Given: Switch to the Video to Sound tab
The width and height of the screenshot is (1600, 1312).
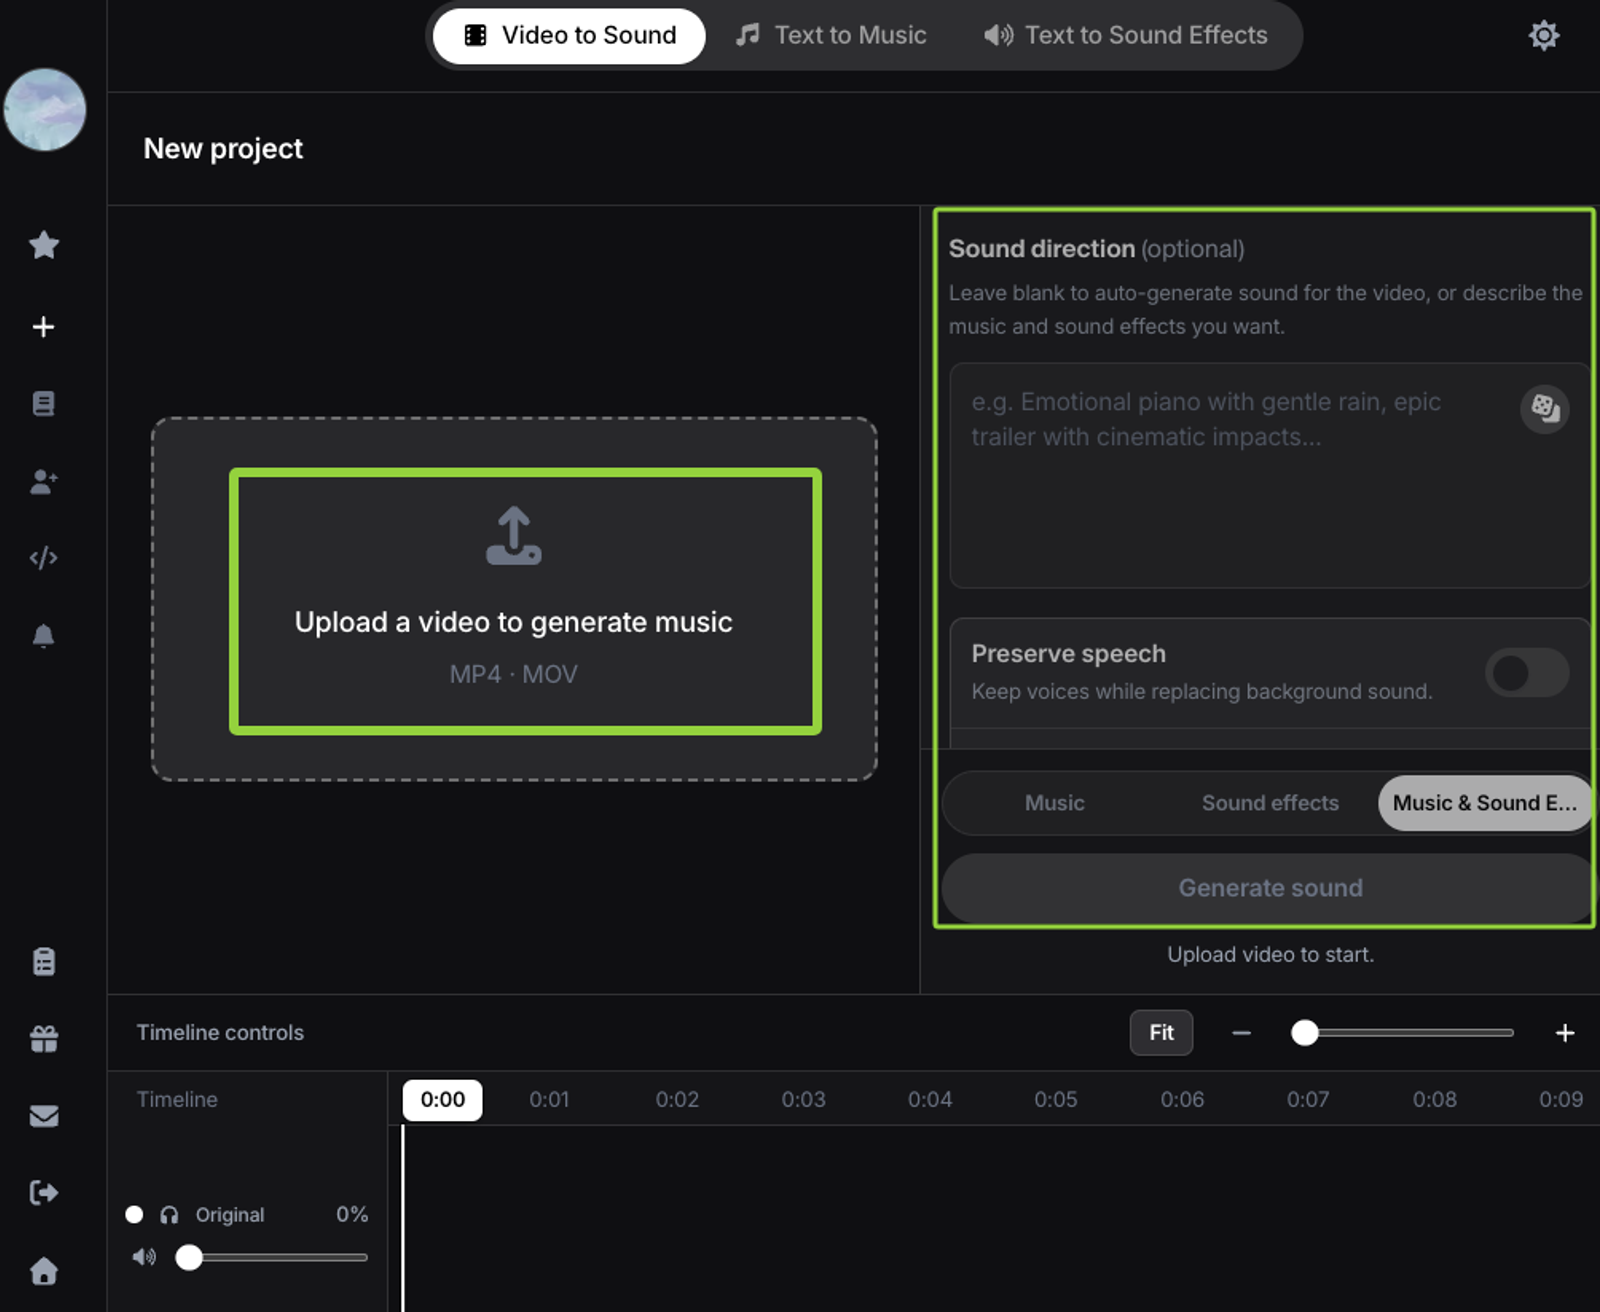Looking at the screenshot, I should 569,36.
